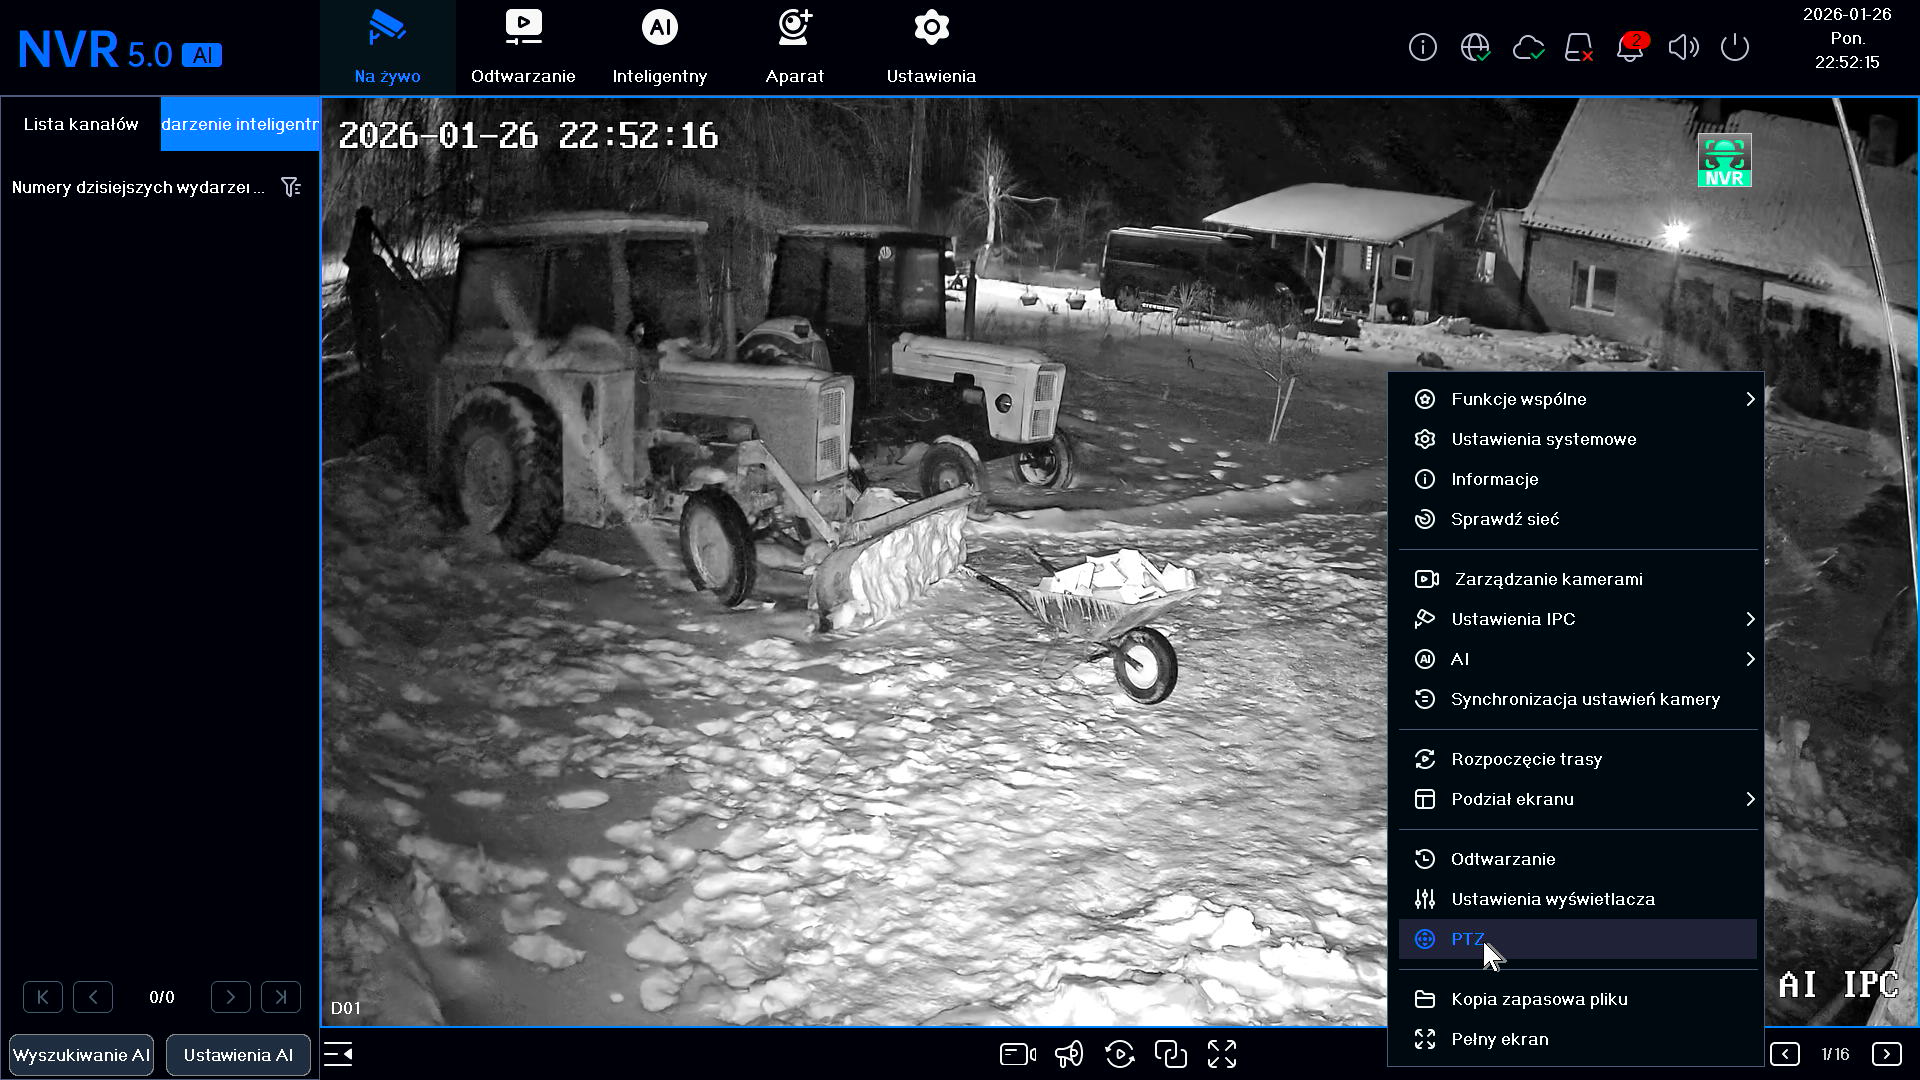This screenshot has width=1920, height=1080.
Task: Click the fullscreen expand icon in bottom bar
Action: click(x=1222, y=1054)
